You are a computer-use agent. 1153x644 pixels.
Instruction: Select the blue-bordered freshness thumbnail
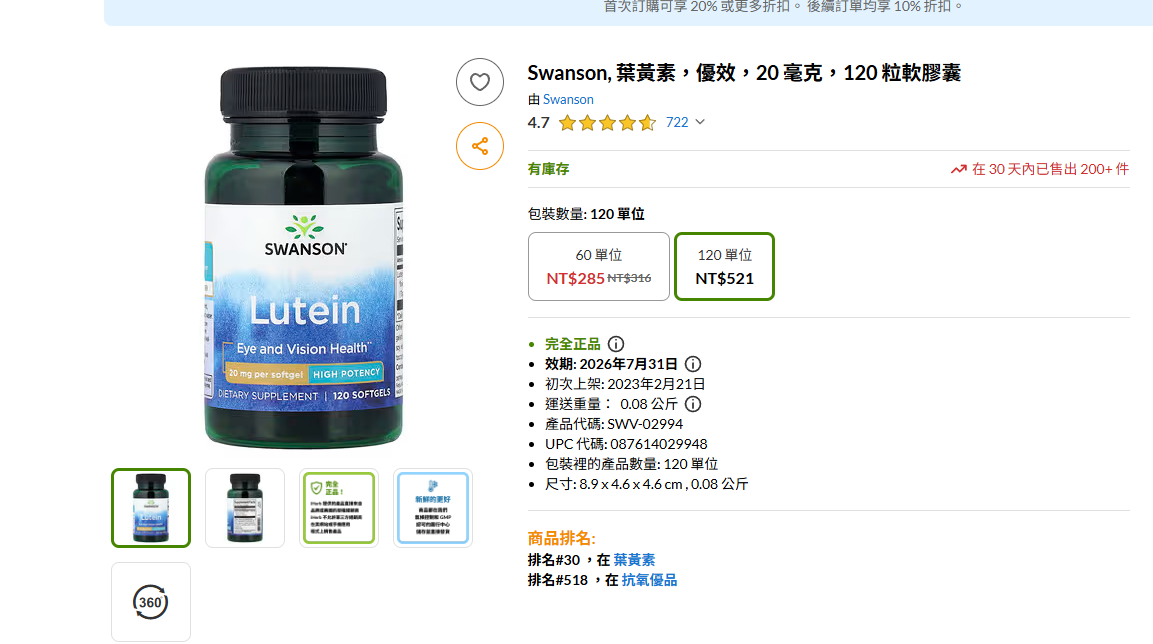[433, 508]
